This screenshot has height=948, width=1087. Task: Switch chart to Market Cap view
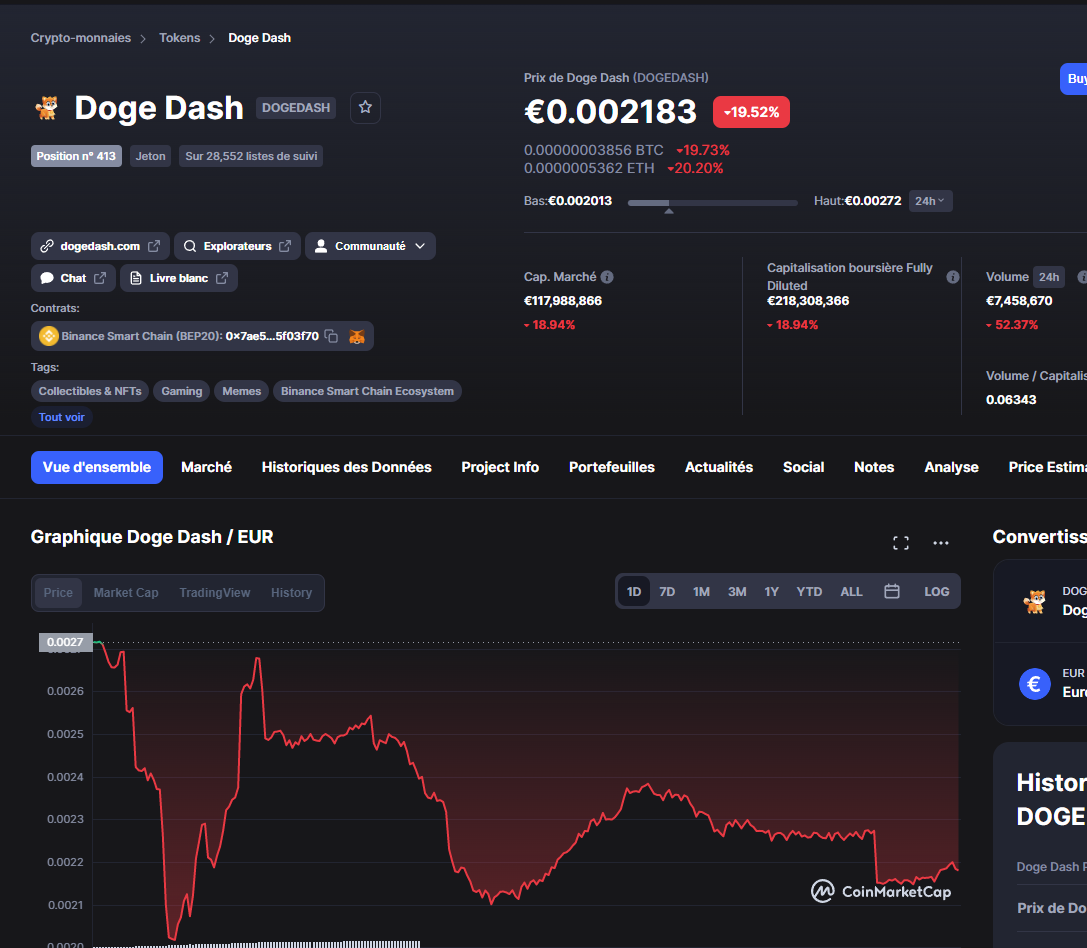click(x=126, y=593)
